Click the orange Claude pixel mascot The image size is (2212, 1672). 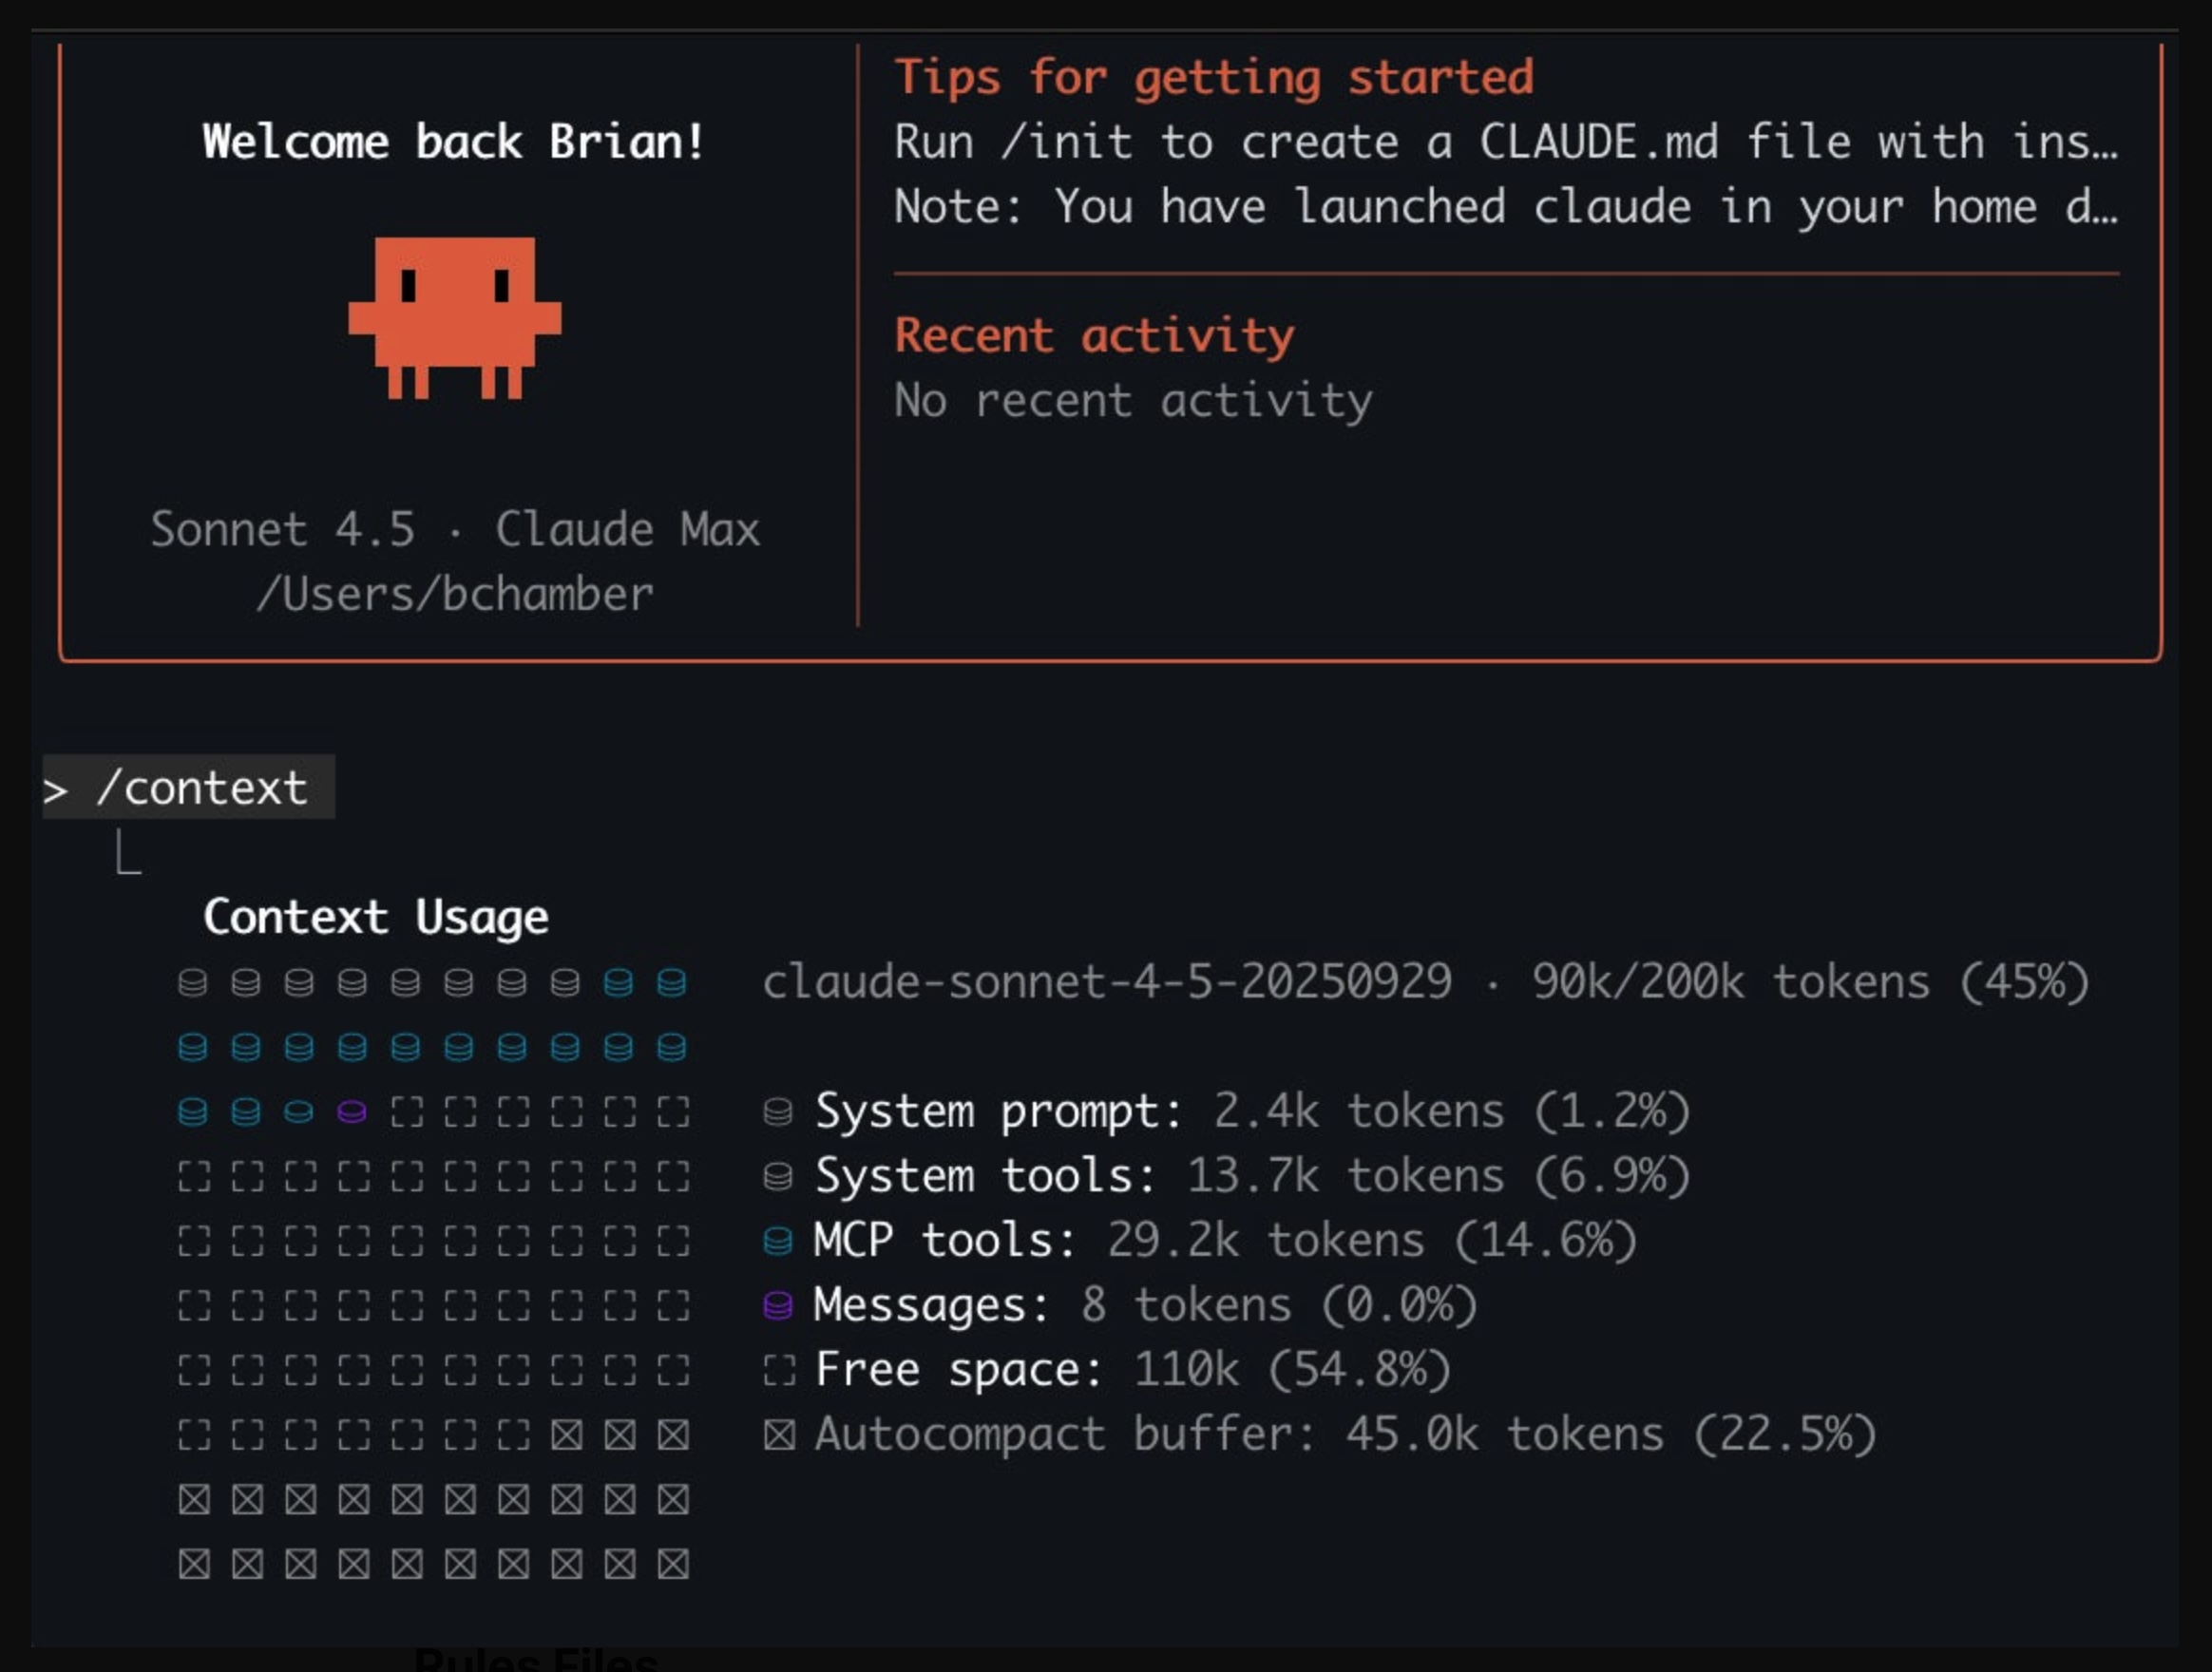click(455, 317)
